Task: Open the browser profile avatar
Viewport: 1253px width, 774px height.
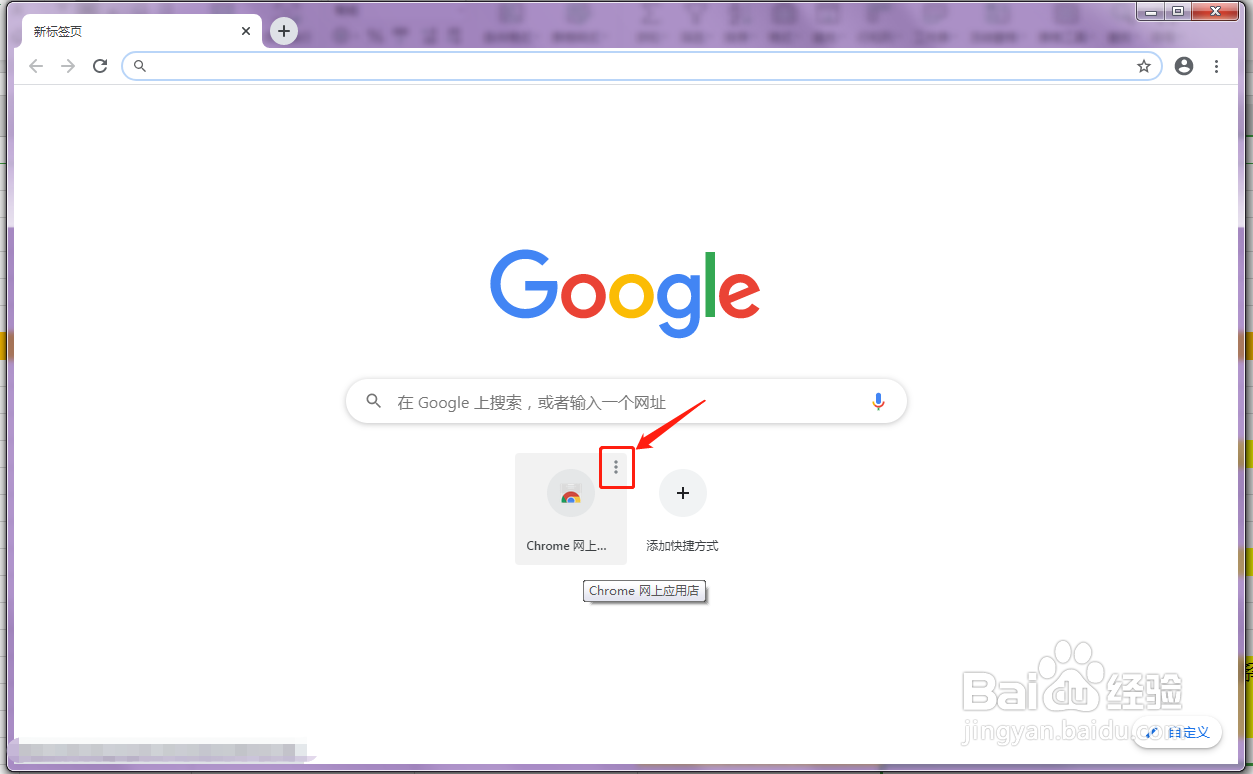Action: point(1183,66)
